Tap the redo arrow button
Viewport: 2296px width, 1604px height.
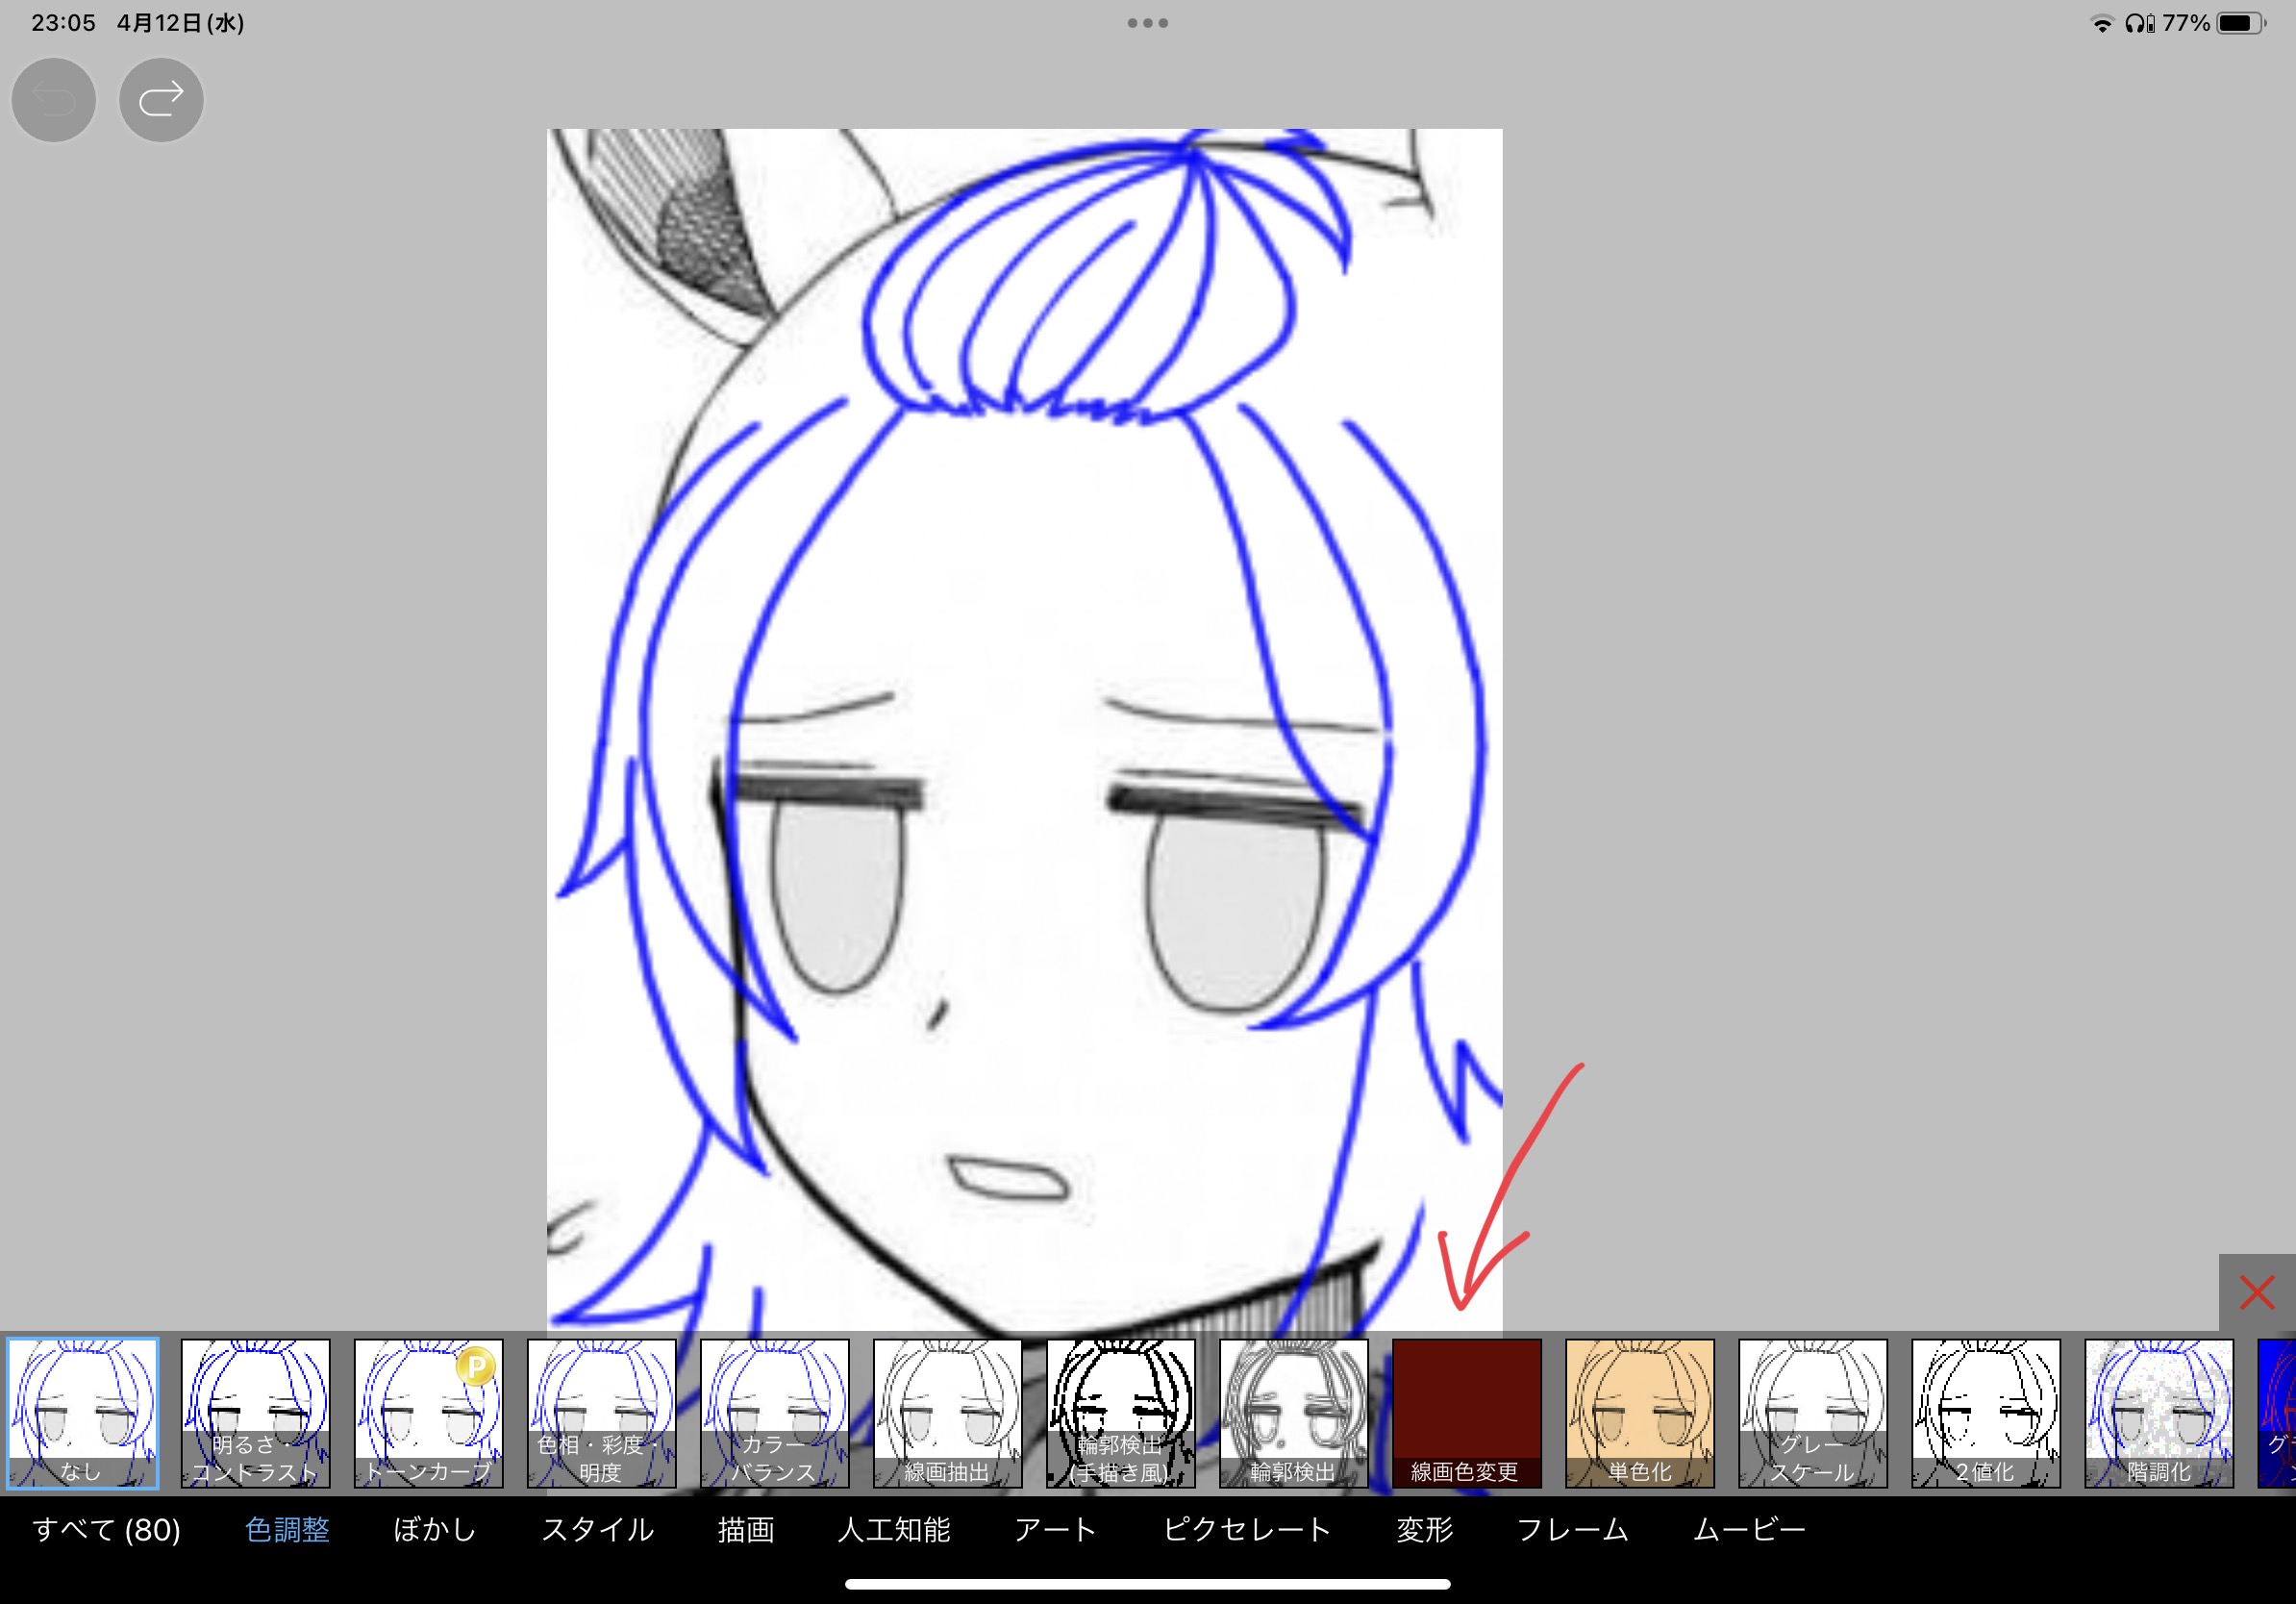(x=161, y=100)
